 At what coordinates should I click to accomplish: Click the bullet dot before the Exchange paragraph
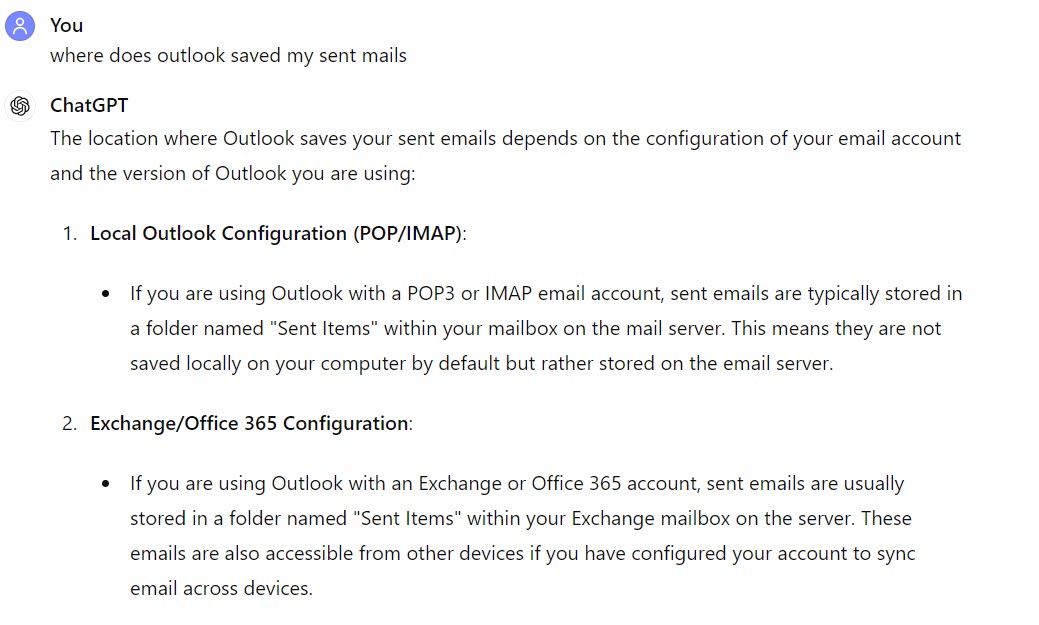coord(106,484)
